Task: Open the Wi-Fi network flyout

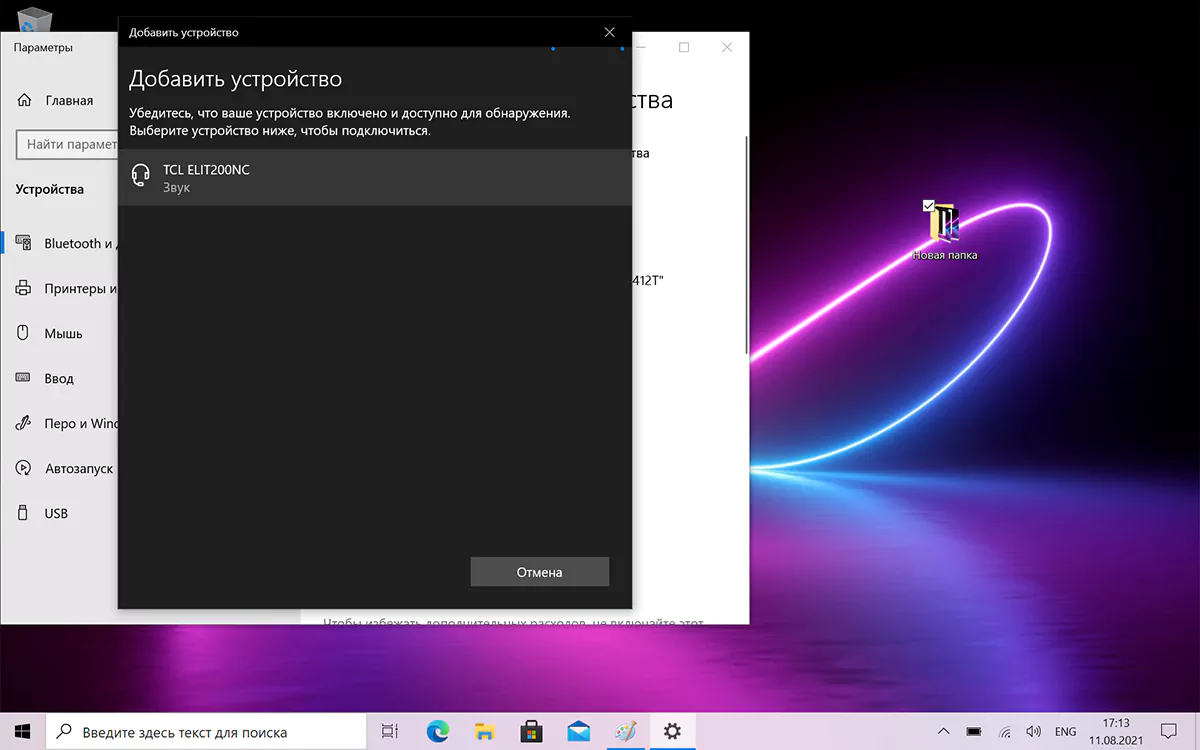Action: (x=1005, y=731)
